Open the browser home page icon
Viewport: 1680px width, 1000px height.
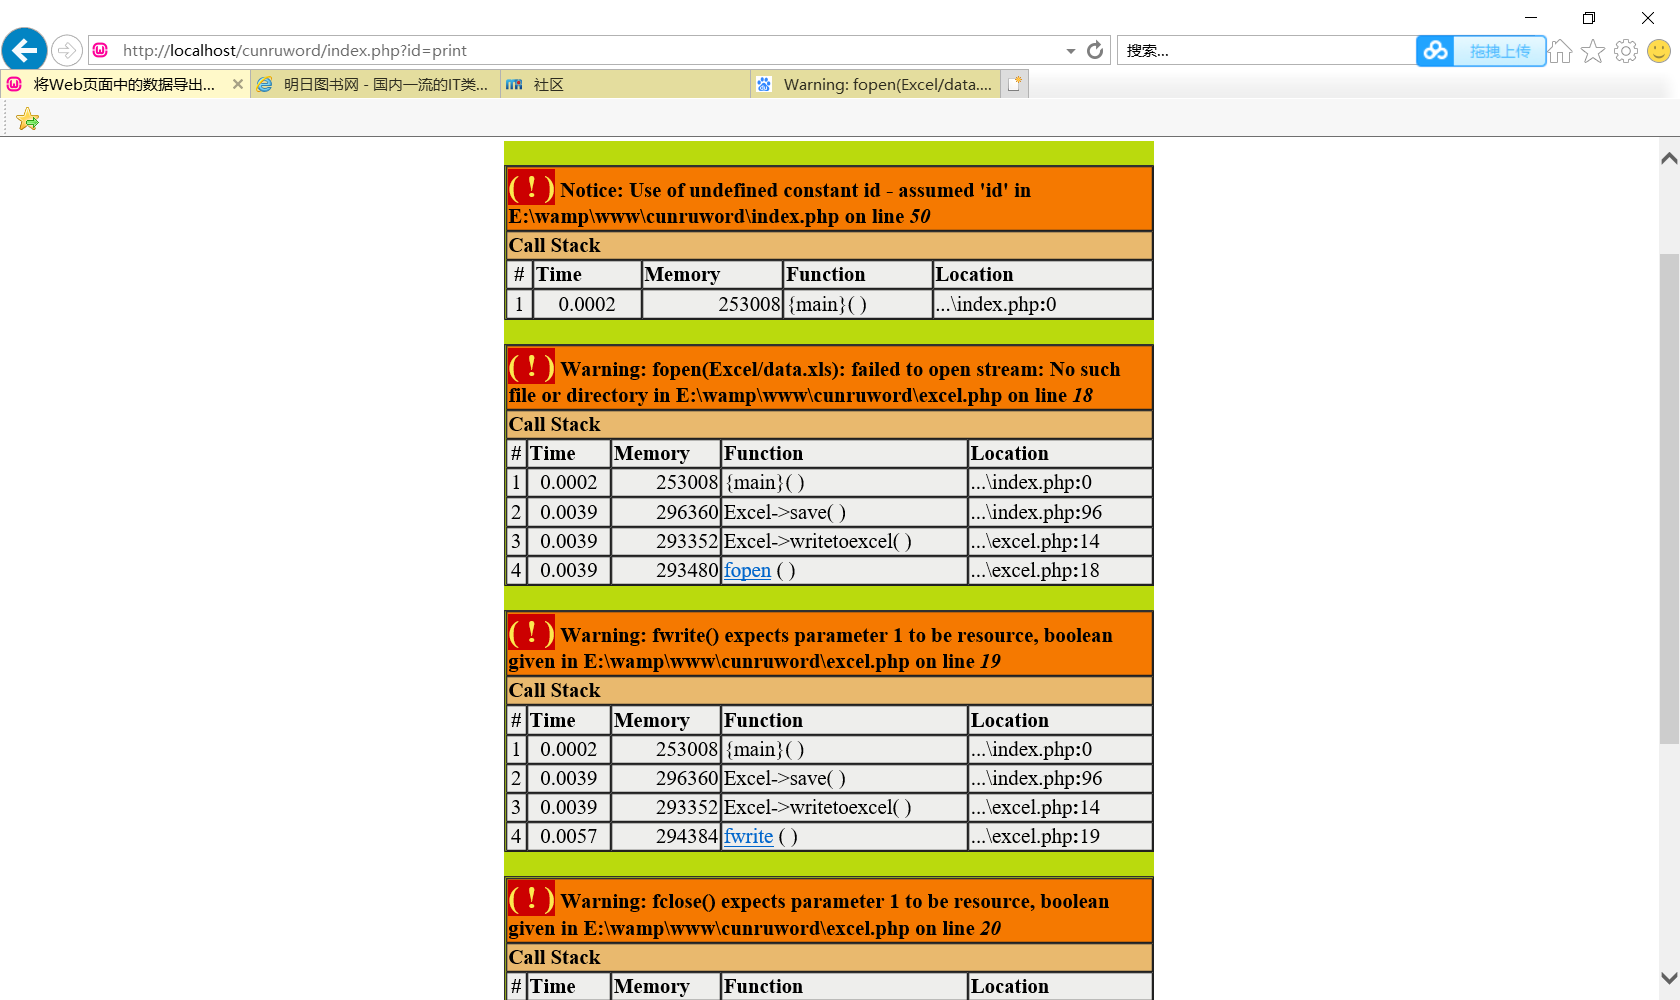point(1560,51)
